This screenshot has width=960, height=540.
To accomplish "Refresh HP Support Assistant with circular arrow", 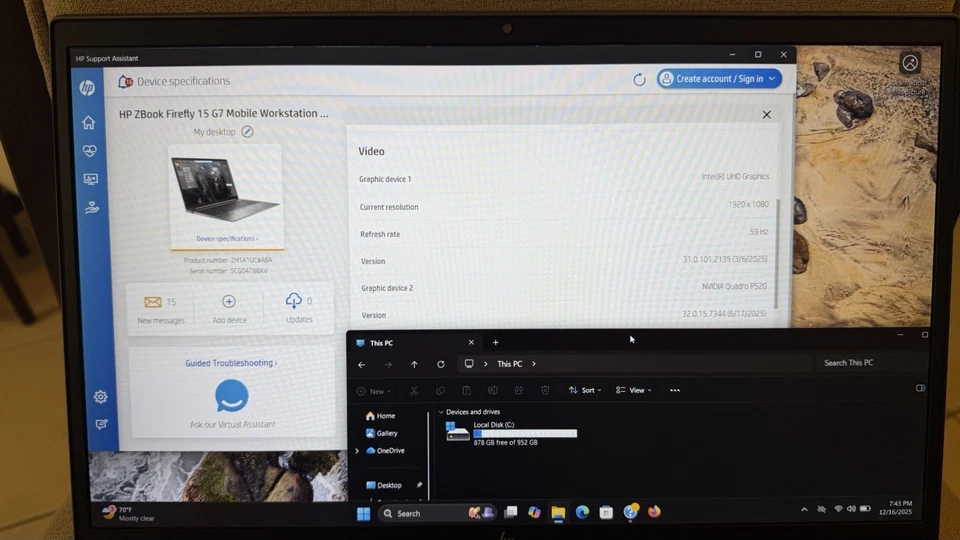I will (x=639, y=80).
